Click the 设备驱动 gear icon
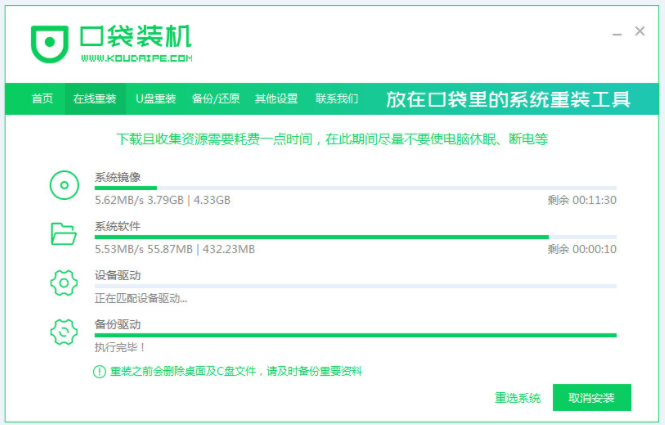This screenshot has width=665, height=425. 64,283
